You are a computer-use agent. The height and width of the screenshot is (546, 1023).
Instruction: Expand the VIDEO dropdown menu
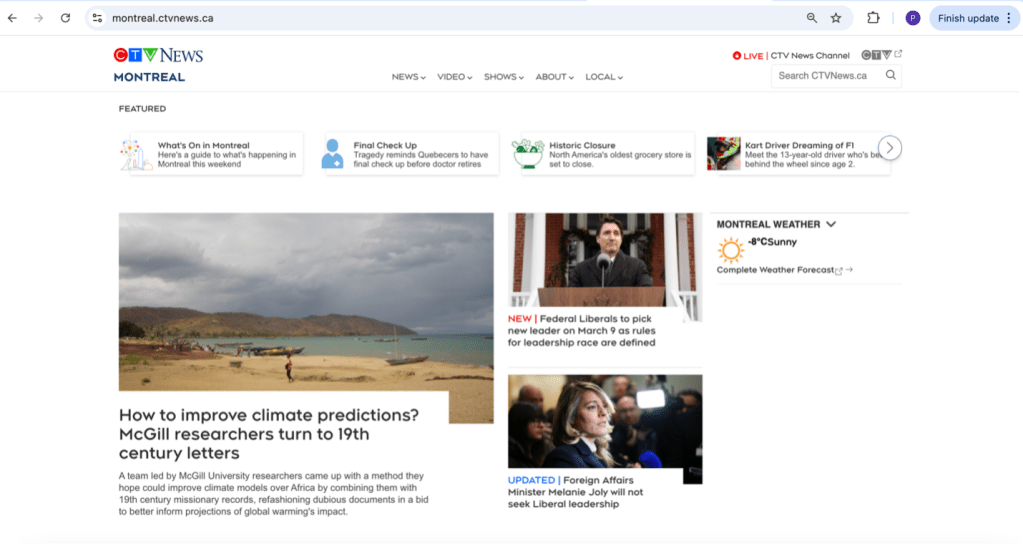[x=454, y=77]
